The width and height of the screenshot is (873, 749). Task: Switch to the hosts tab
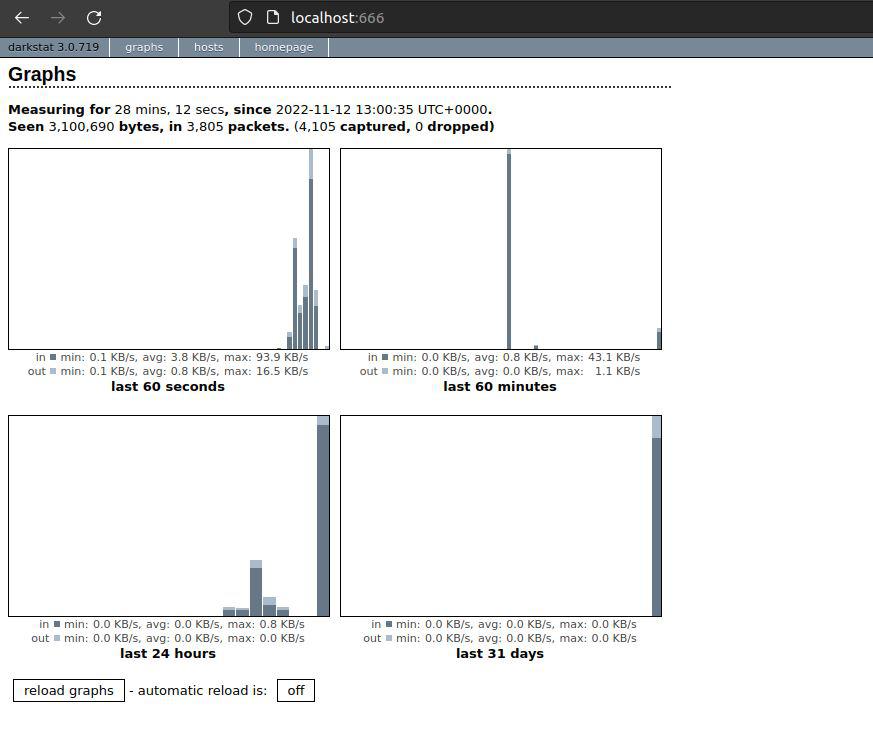(x=209, y=47)
